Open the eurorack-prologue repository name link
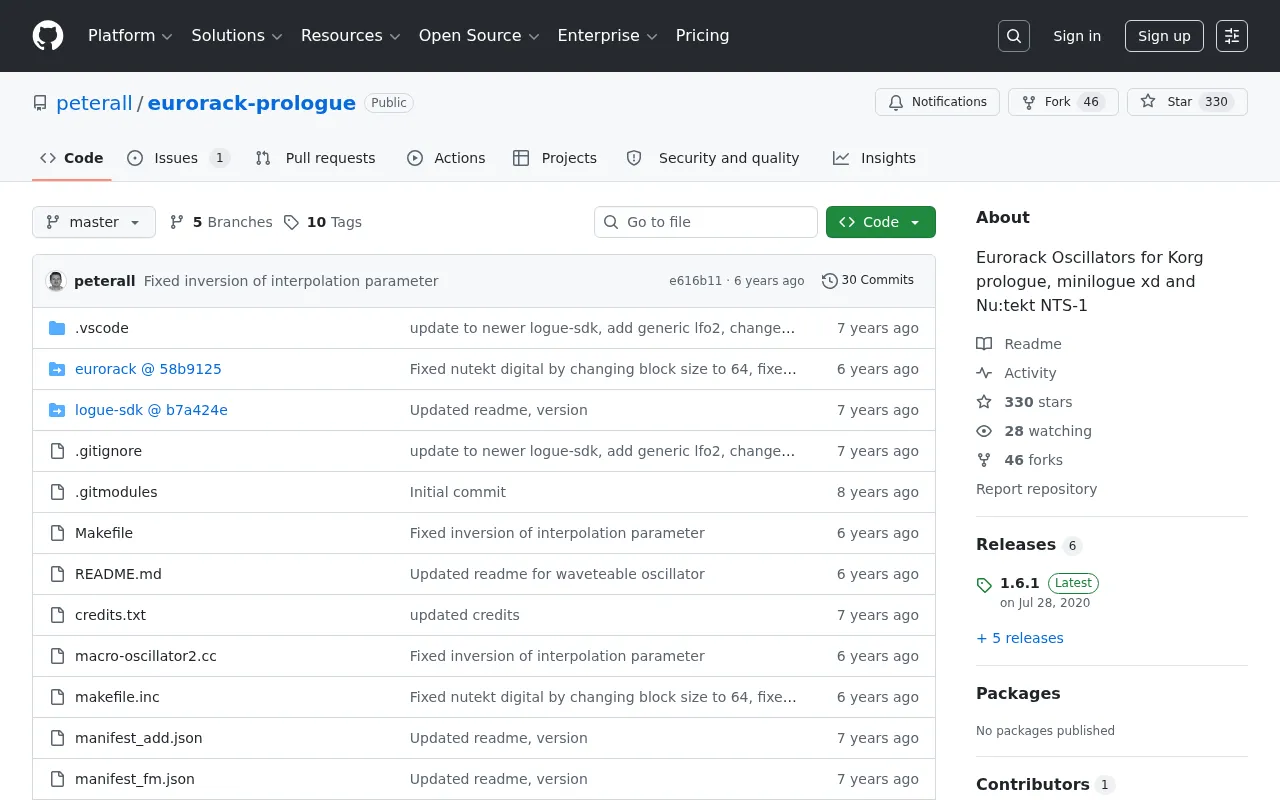 (x=252, y=103)
